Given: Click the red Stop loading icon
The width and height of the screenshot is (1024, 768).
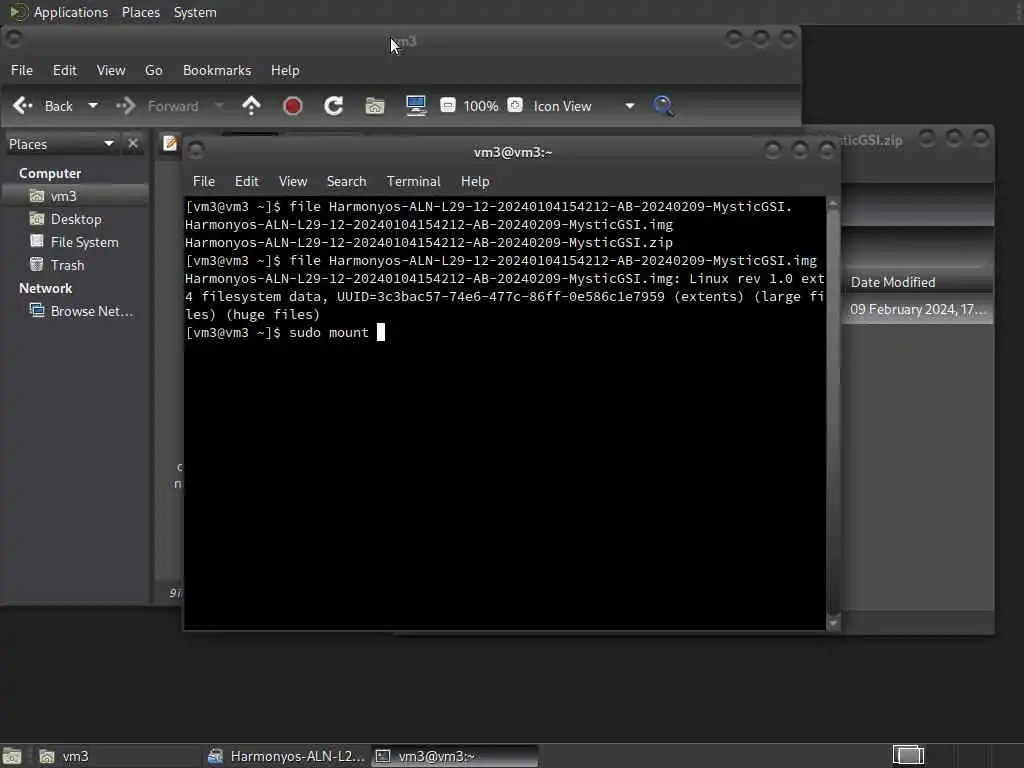Looking at the screenshot, I should point(293,106).
